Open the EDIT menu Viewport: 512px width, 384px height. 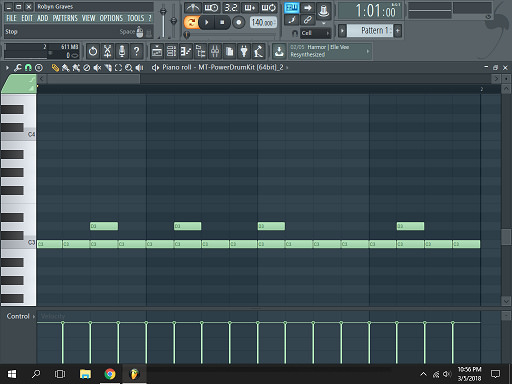click(x=27, y=18)
